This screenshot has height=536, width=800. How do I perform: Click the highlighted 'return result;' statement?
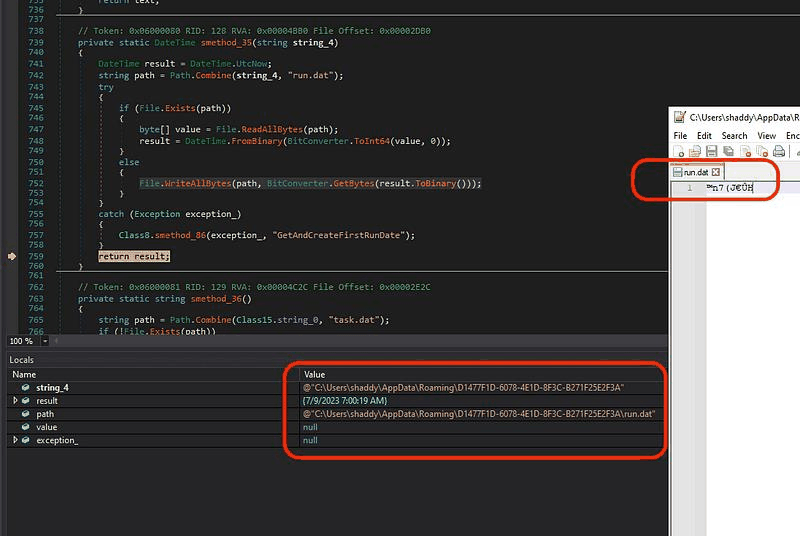pos(134,256)
